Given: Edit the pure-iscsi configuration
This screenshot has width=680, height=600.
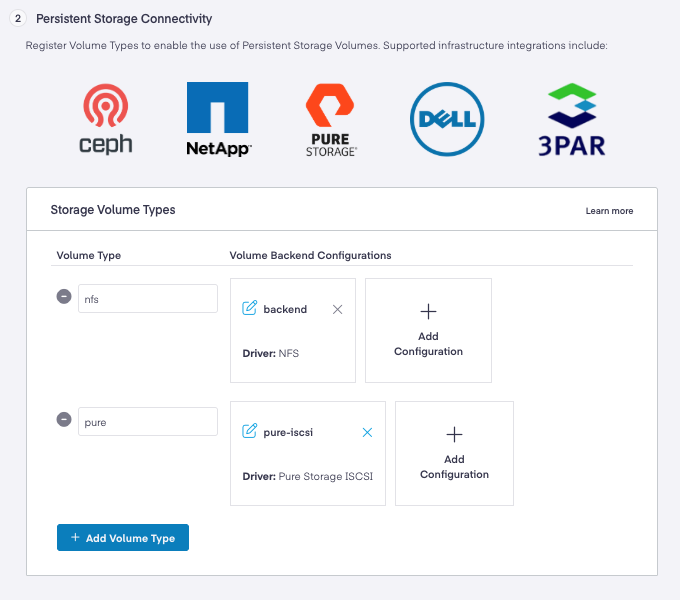Looking at the screenshot, I should point(250,432).
